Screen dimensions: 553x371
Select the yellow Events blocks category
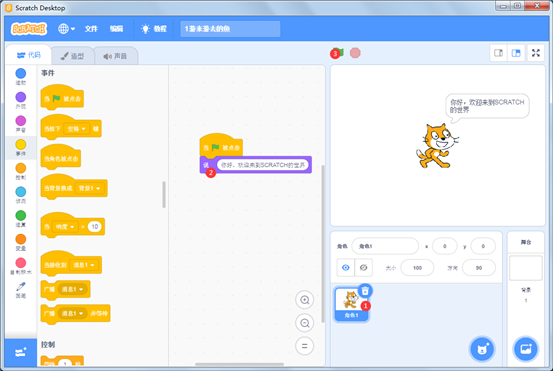click(x=21, y=147)
